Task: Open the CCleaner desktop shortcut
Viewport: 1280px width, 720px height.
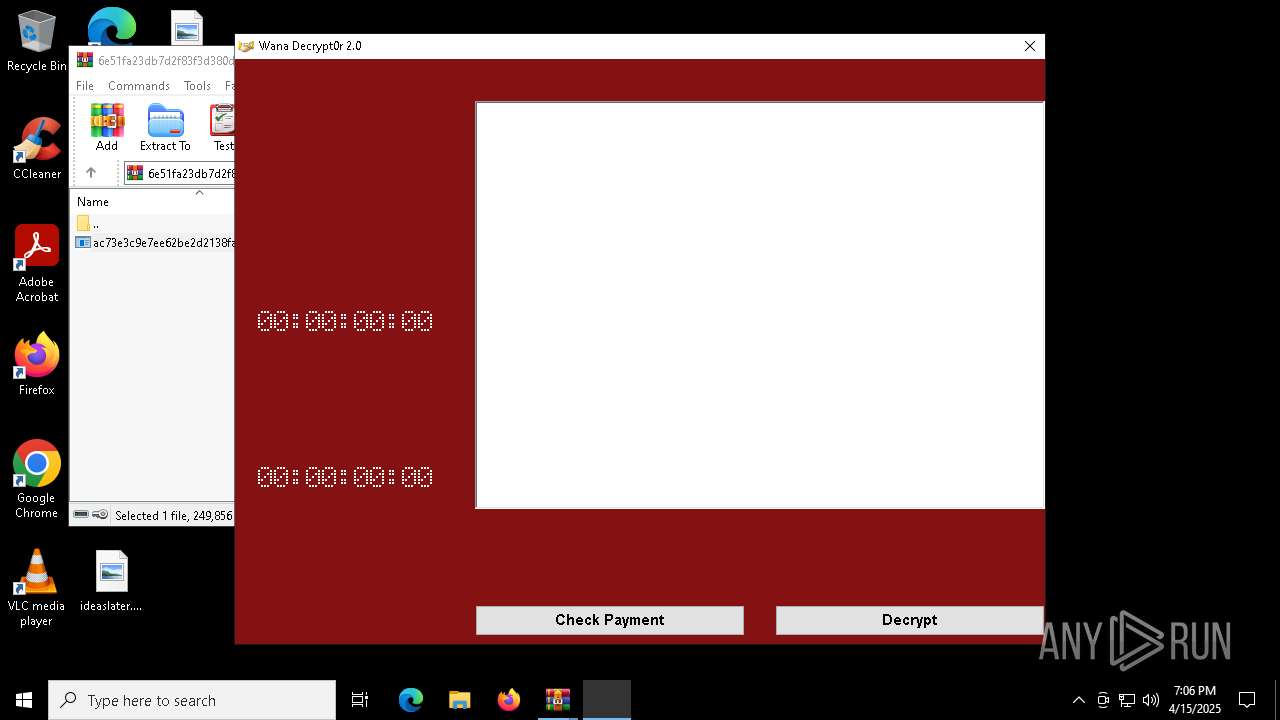Action: (x=37, y=149)
